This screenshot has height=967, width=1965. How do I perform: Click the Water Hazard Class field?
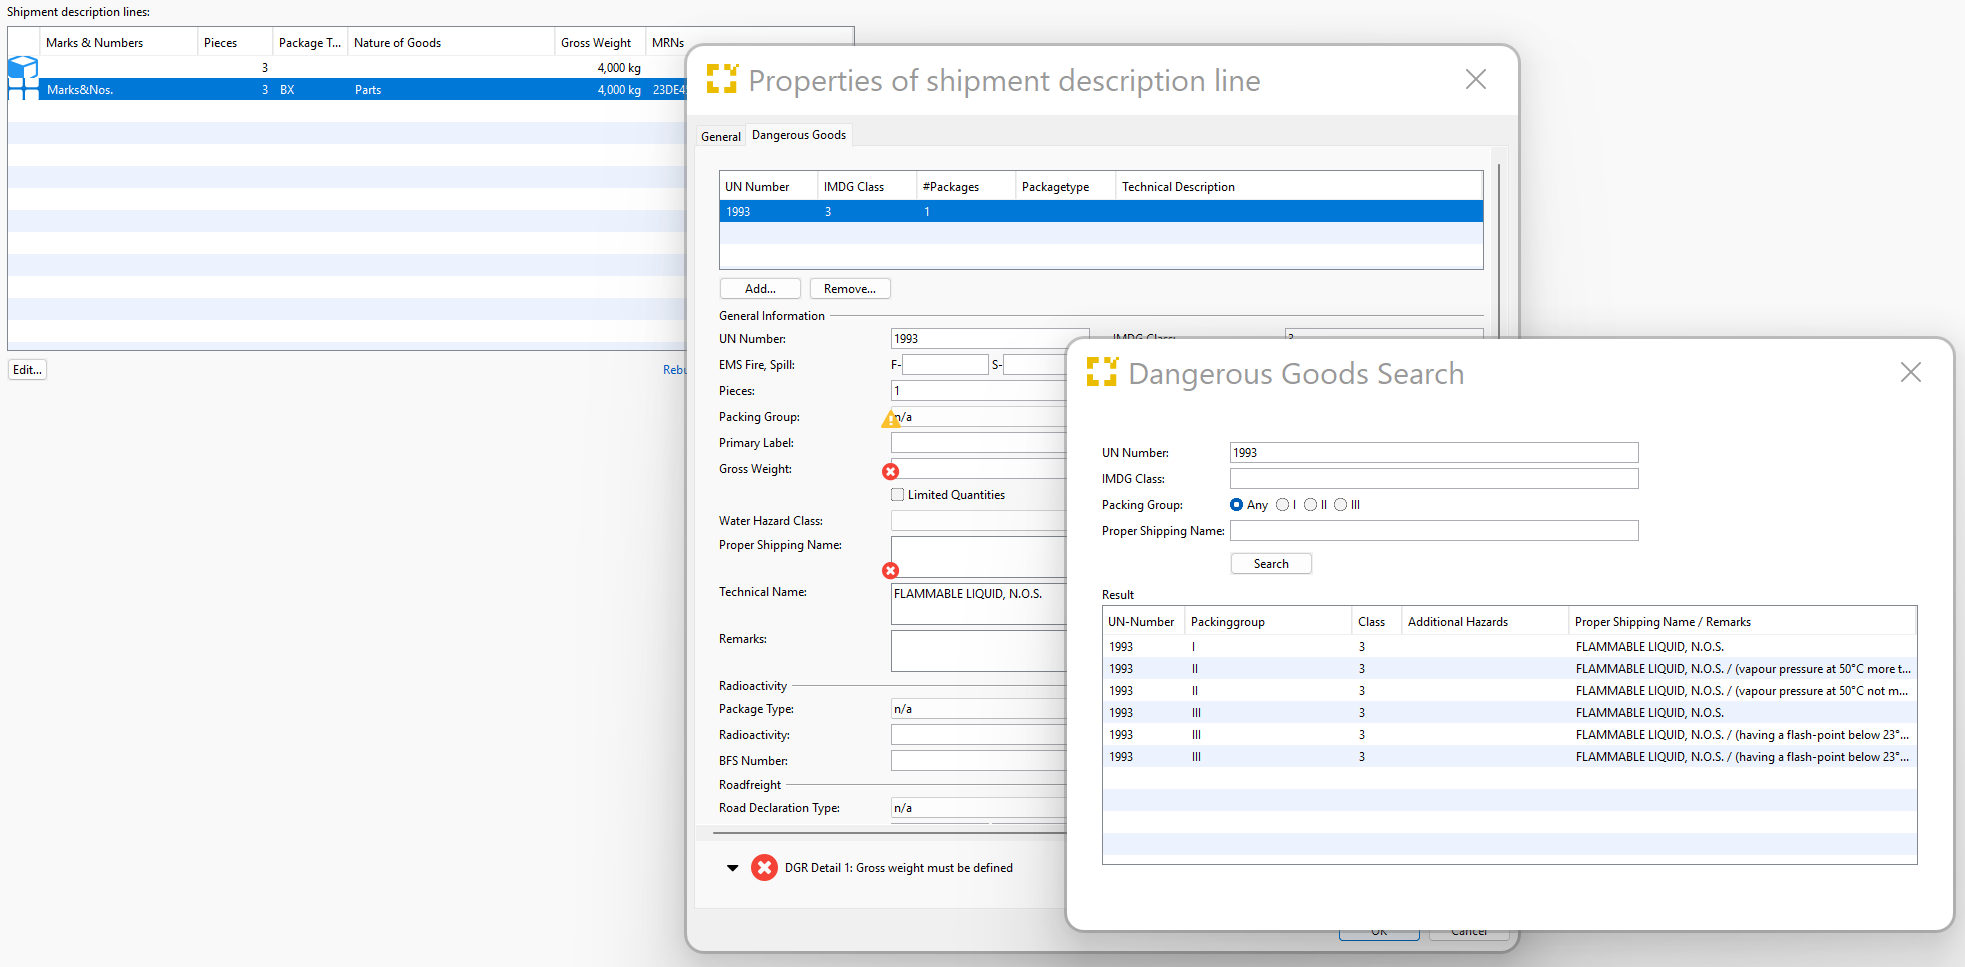click(x=978, y=521)
